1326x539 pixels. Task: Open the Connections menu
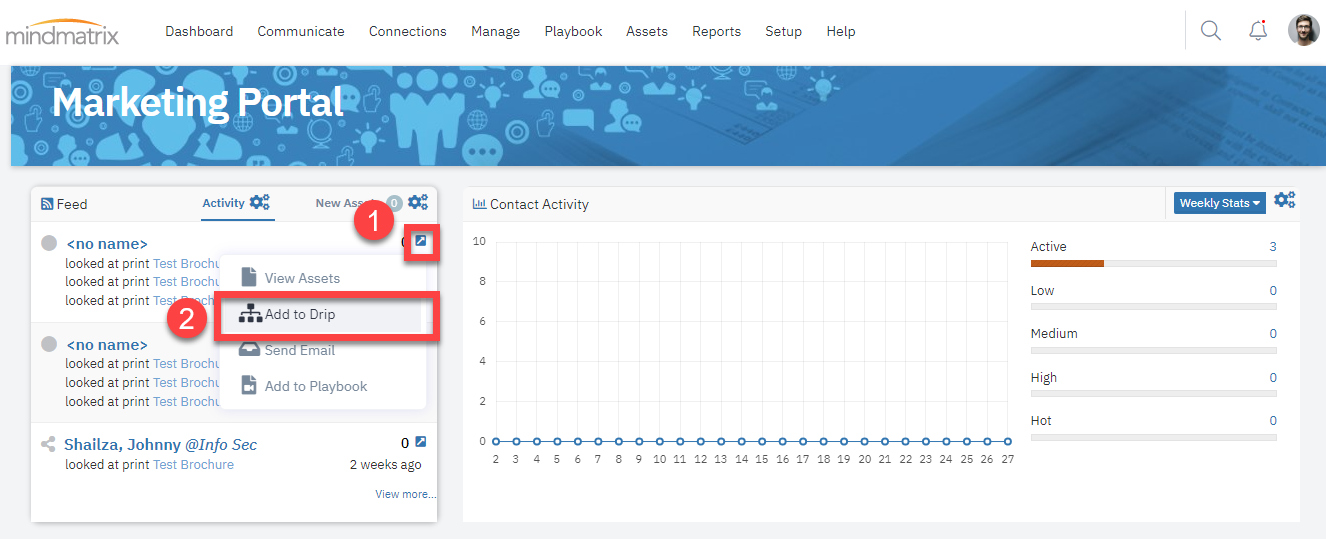tap(408, 31)
